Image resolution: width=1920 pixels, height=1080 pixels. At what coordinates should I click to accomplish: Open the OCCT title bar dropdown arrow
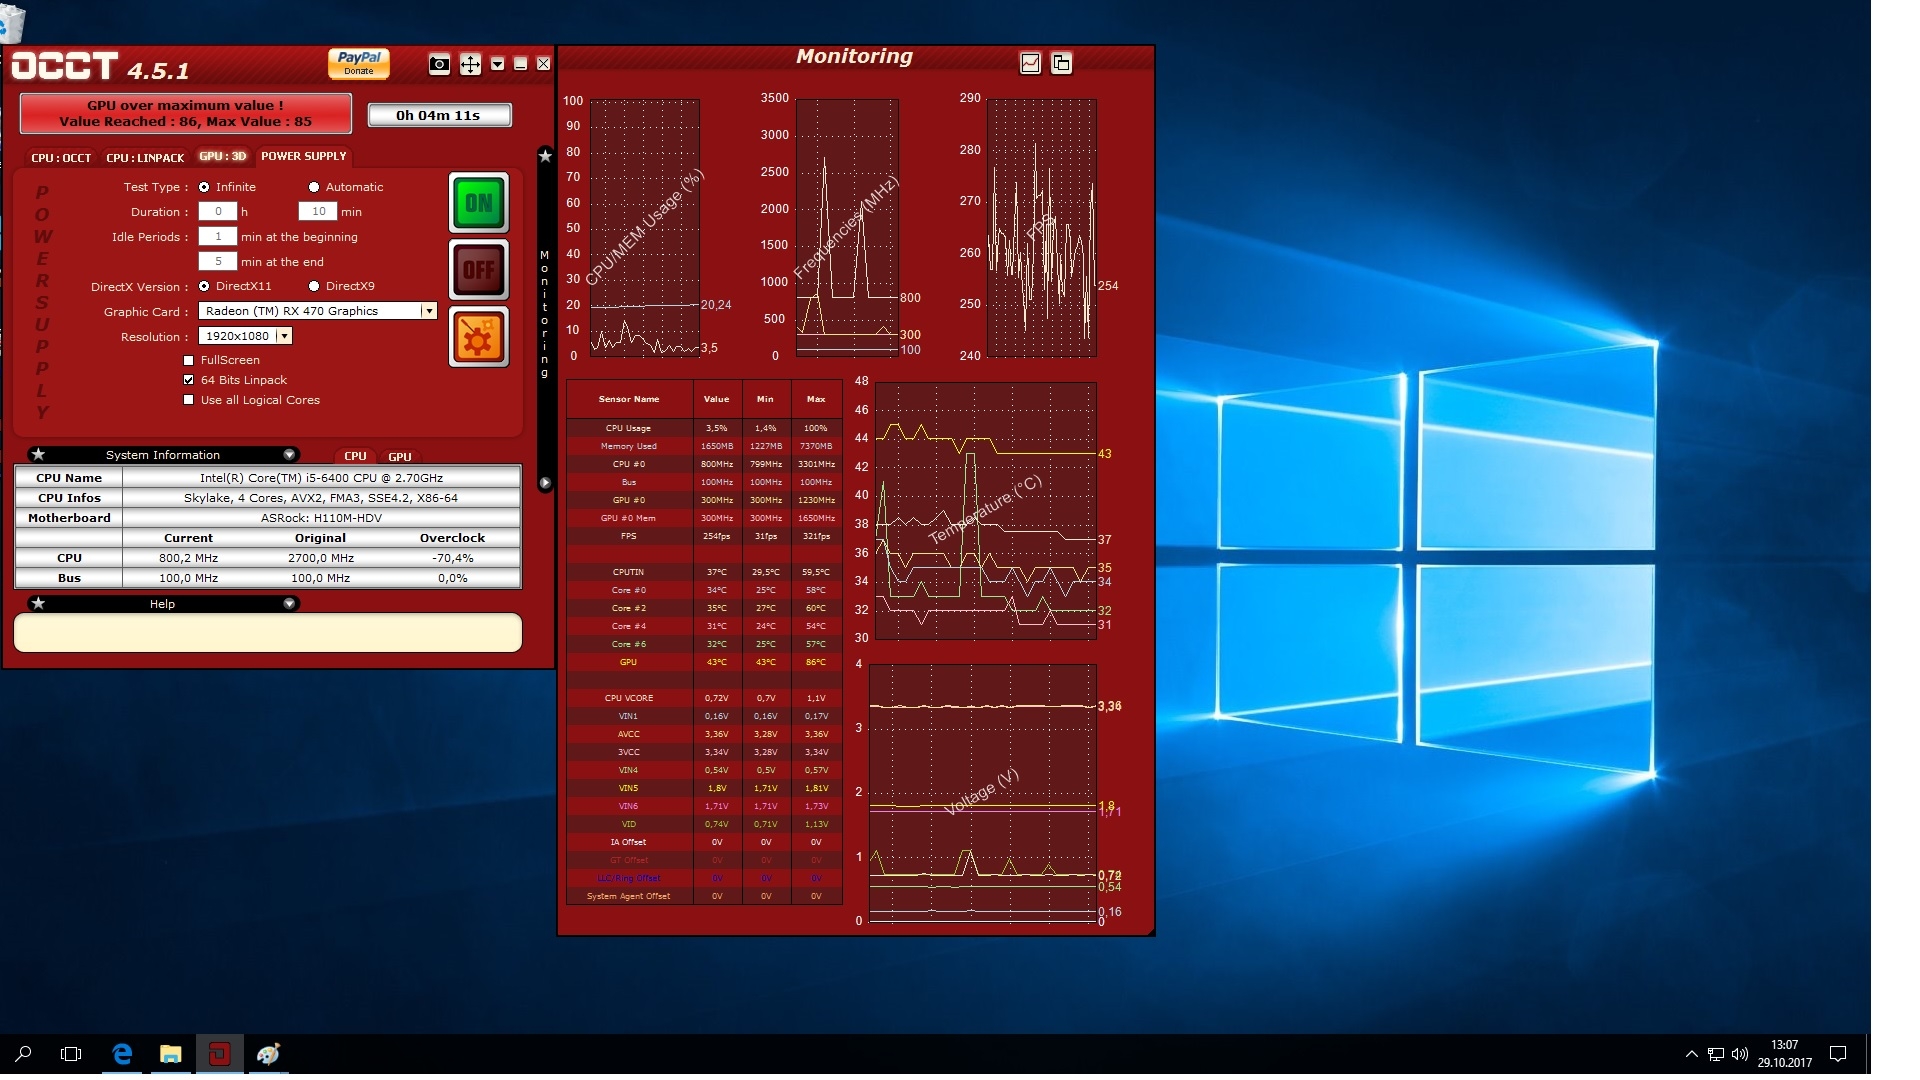(497, 64)
